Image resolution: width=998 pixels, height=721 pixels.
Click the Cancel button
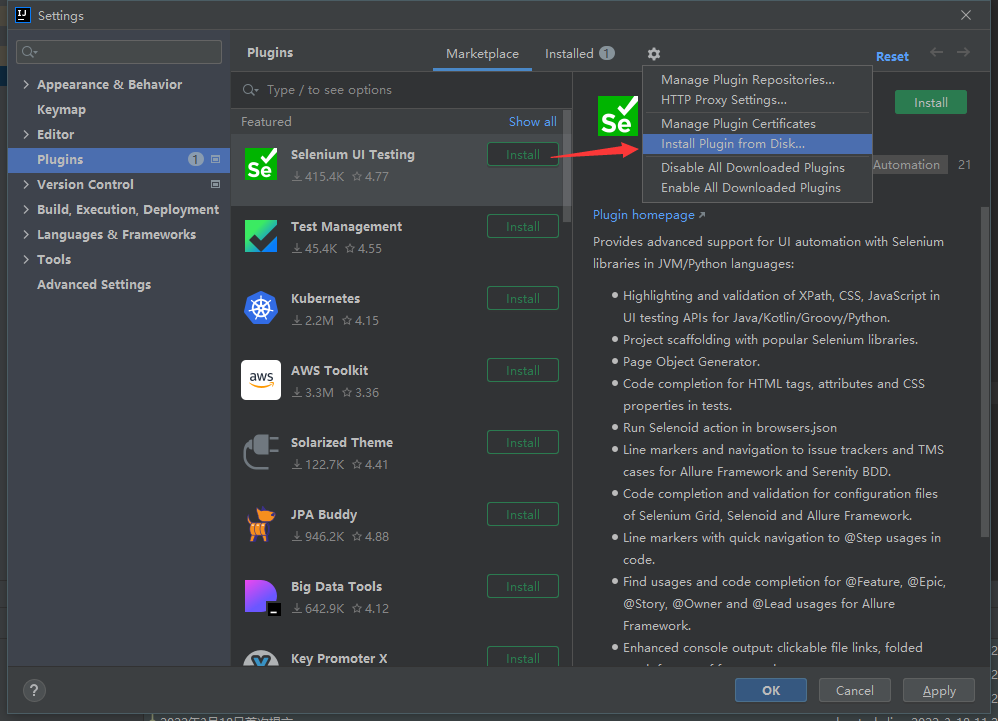854,690
